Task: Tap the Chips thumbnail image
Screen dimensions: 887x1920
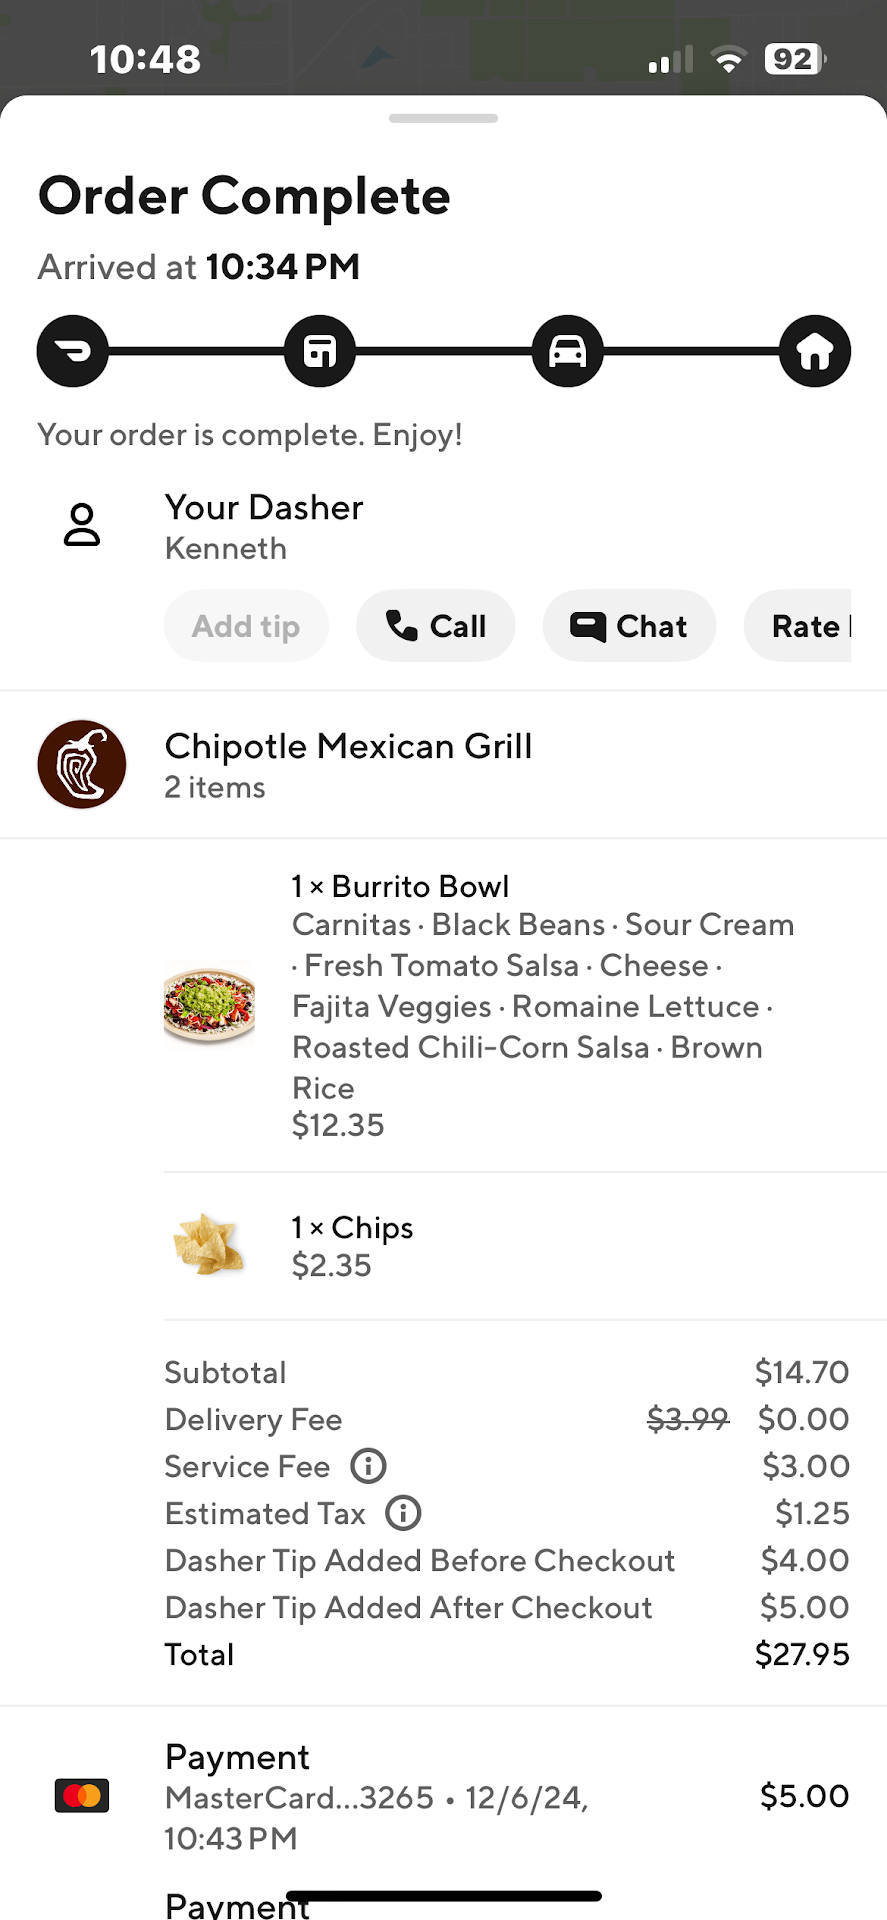Action: click(209, 1244)
